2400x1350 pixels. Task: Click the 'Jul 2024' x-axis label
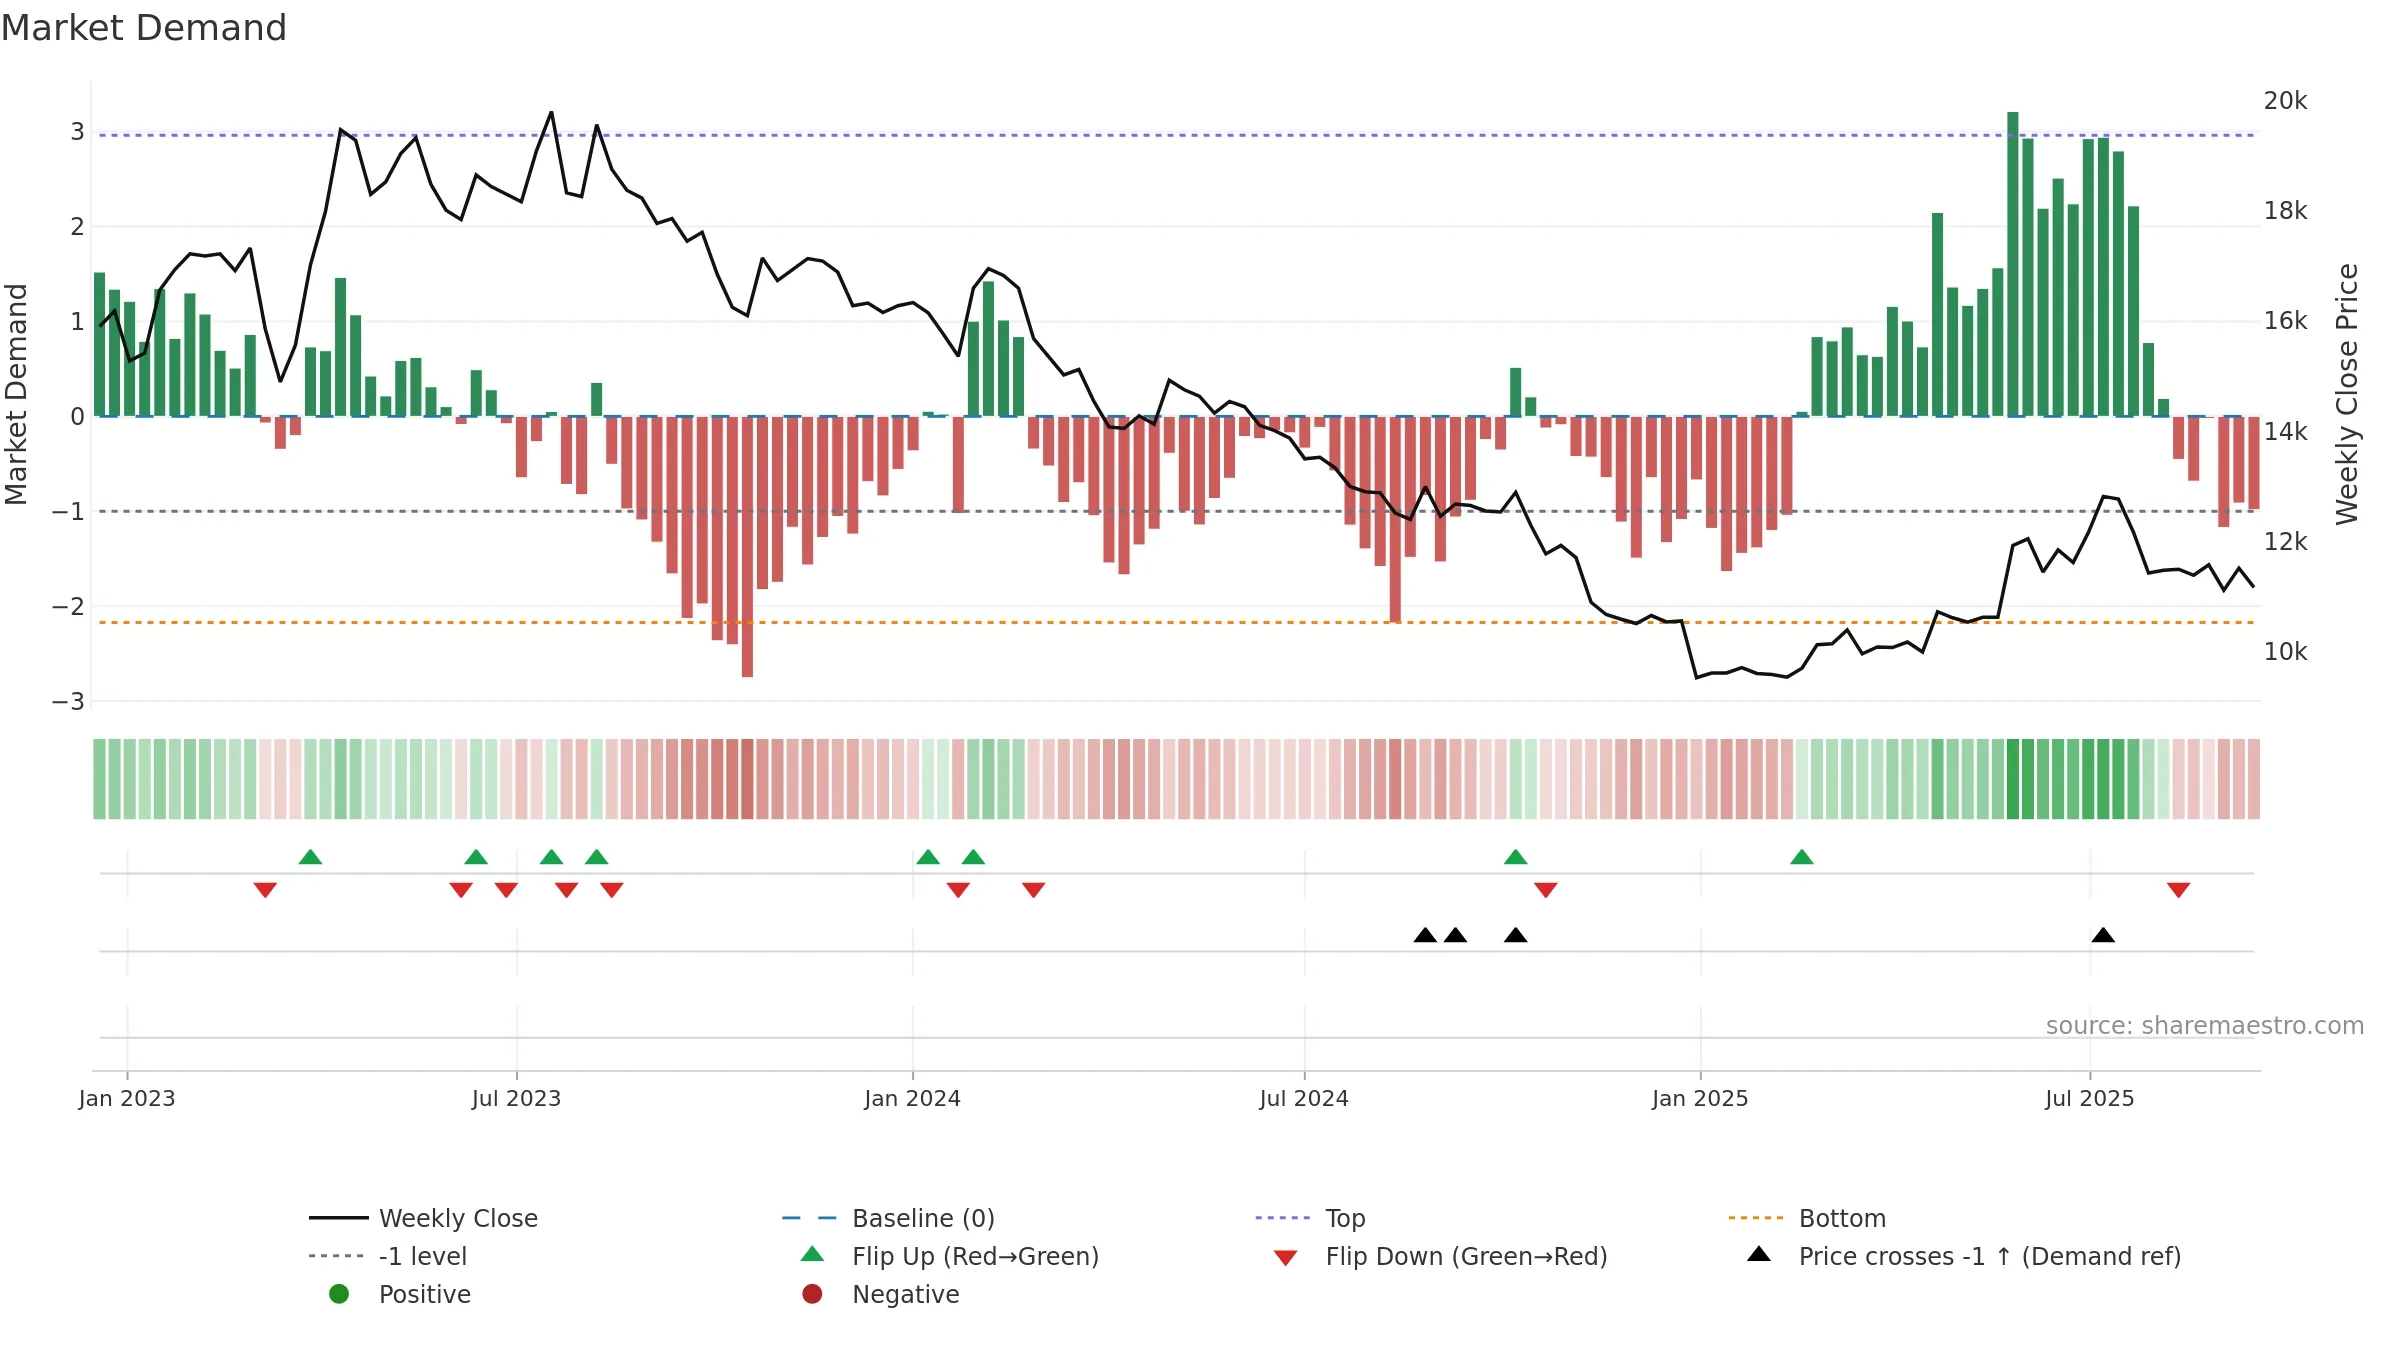tap(1304, 1098)
